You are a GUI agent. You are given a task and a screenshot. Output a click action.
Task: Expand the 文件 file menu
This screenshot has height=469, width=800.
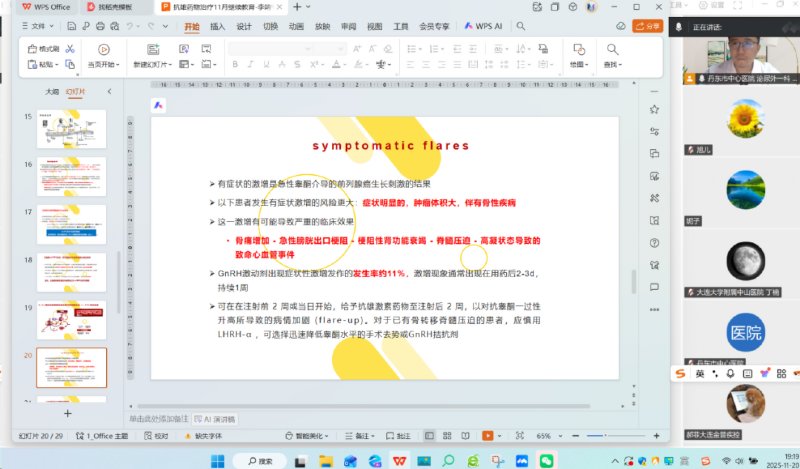pyautogui.click(x=38, y=27)
